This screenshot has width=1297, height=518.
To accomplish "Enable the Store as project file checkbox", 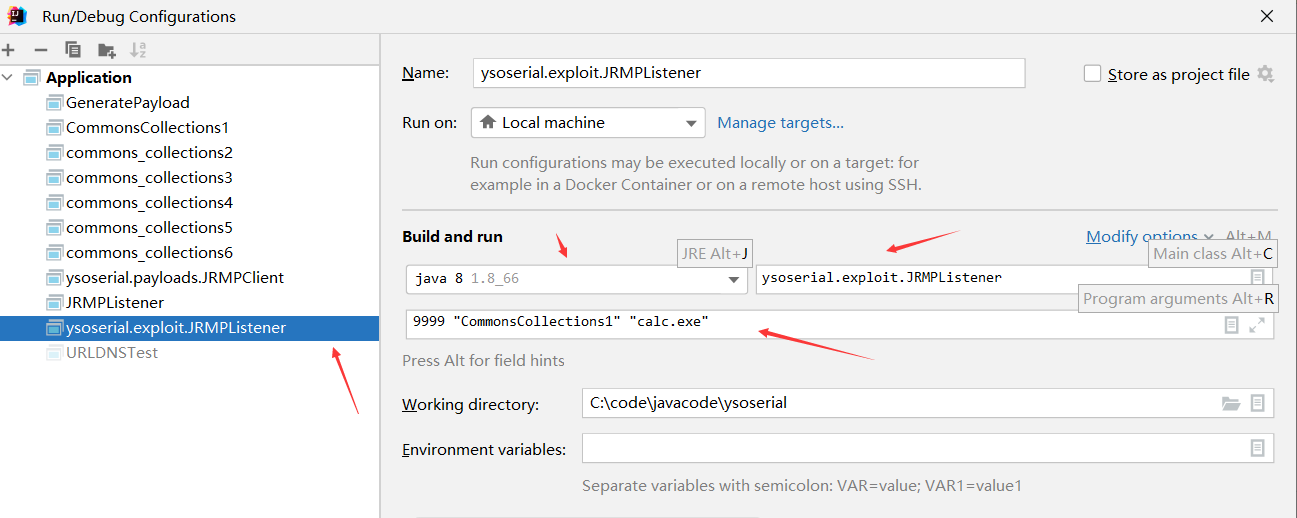I will point(1093,74).
